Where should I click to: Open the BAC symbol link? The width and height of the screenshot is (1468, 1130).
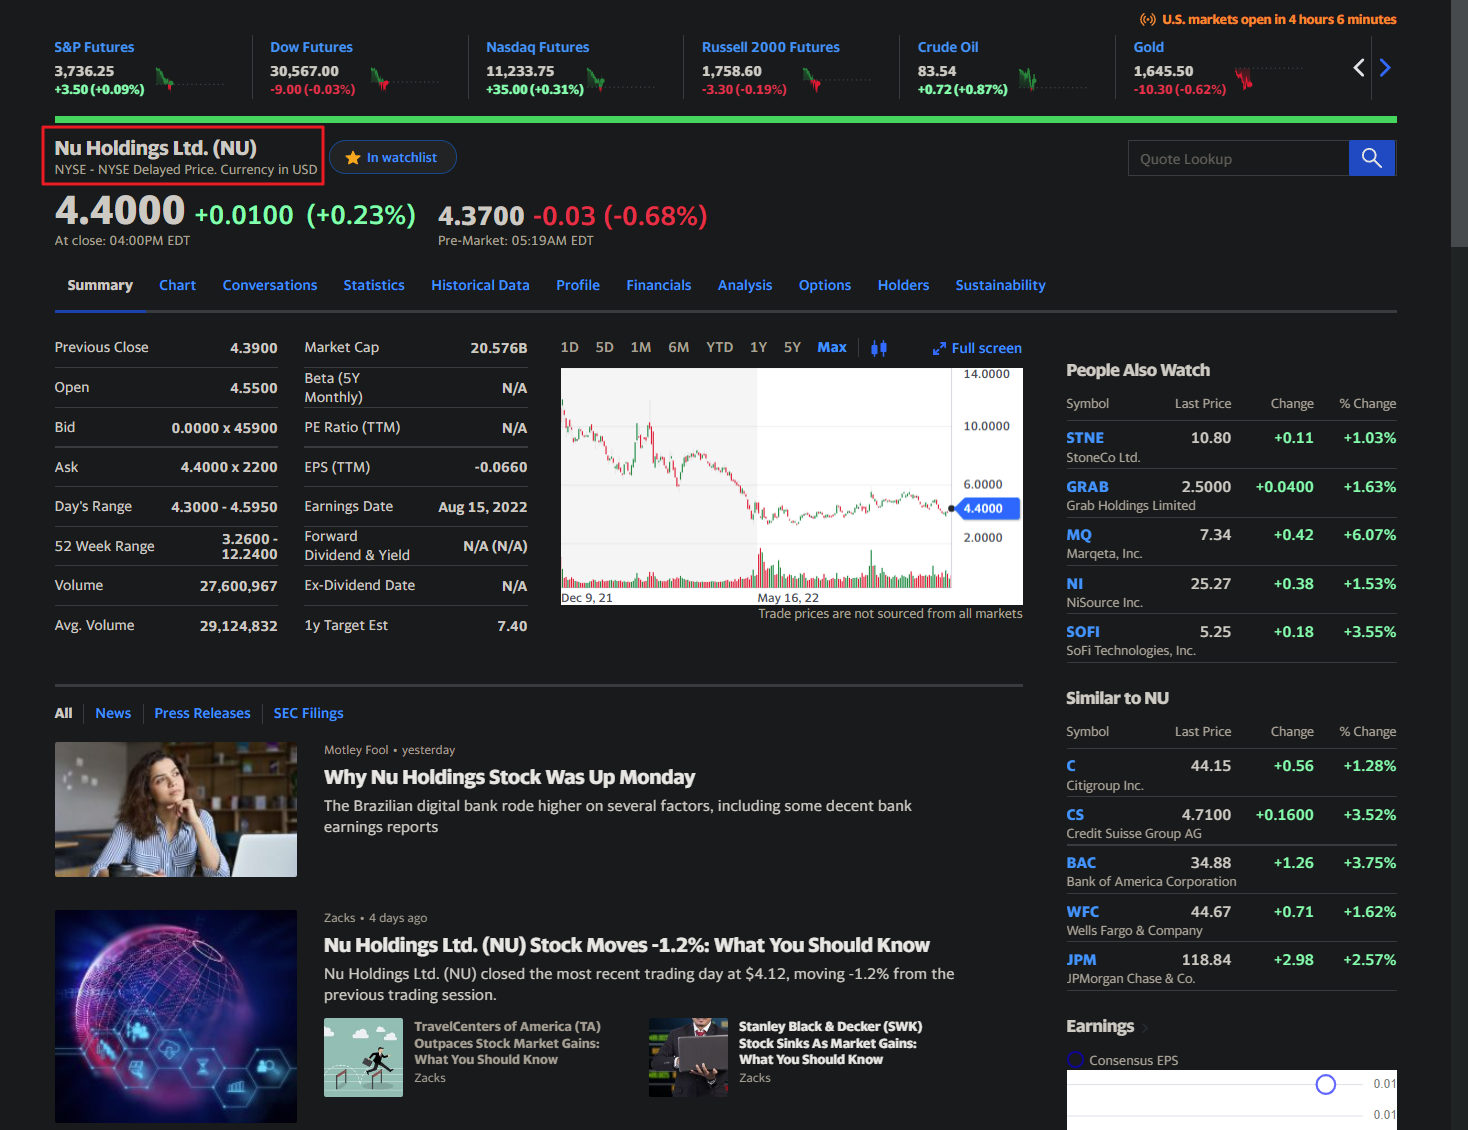tap(1081, 863)
